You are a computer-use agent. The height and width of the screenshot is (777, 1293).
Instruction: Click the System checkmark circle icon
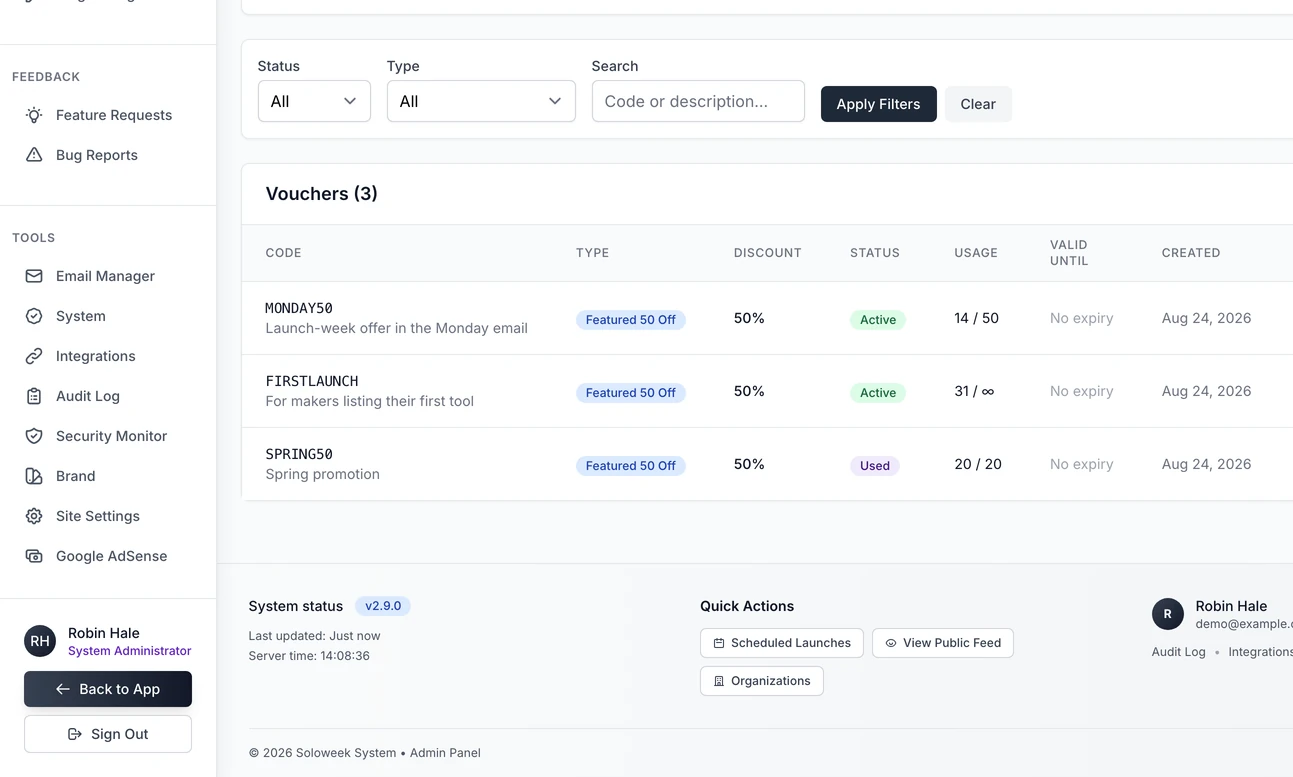point(34,316)
